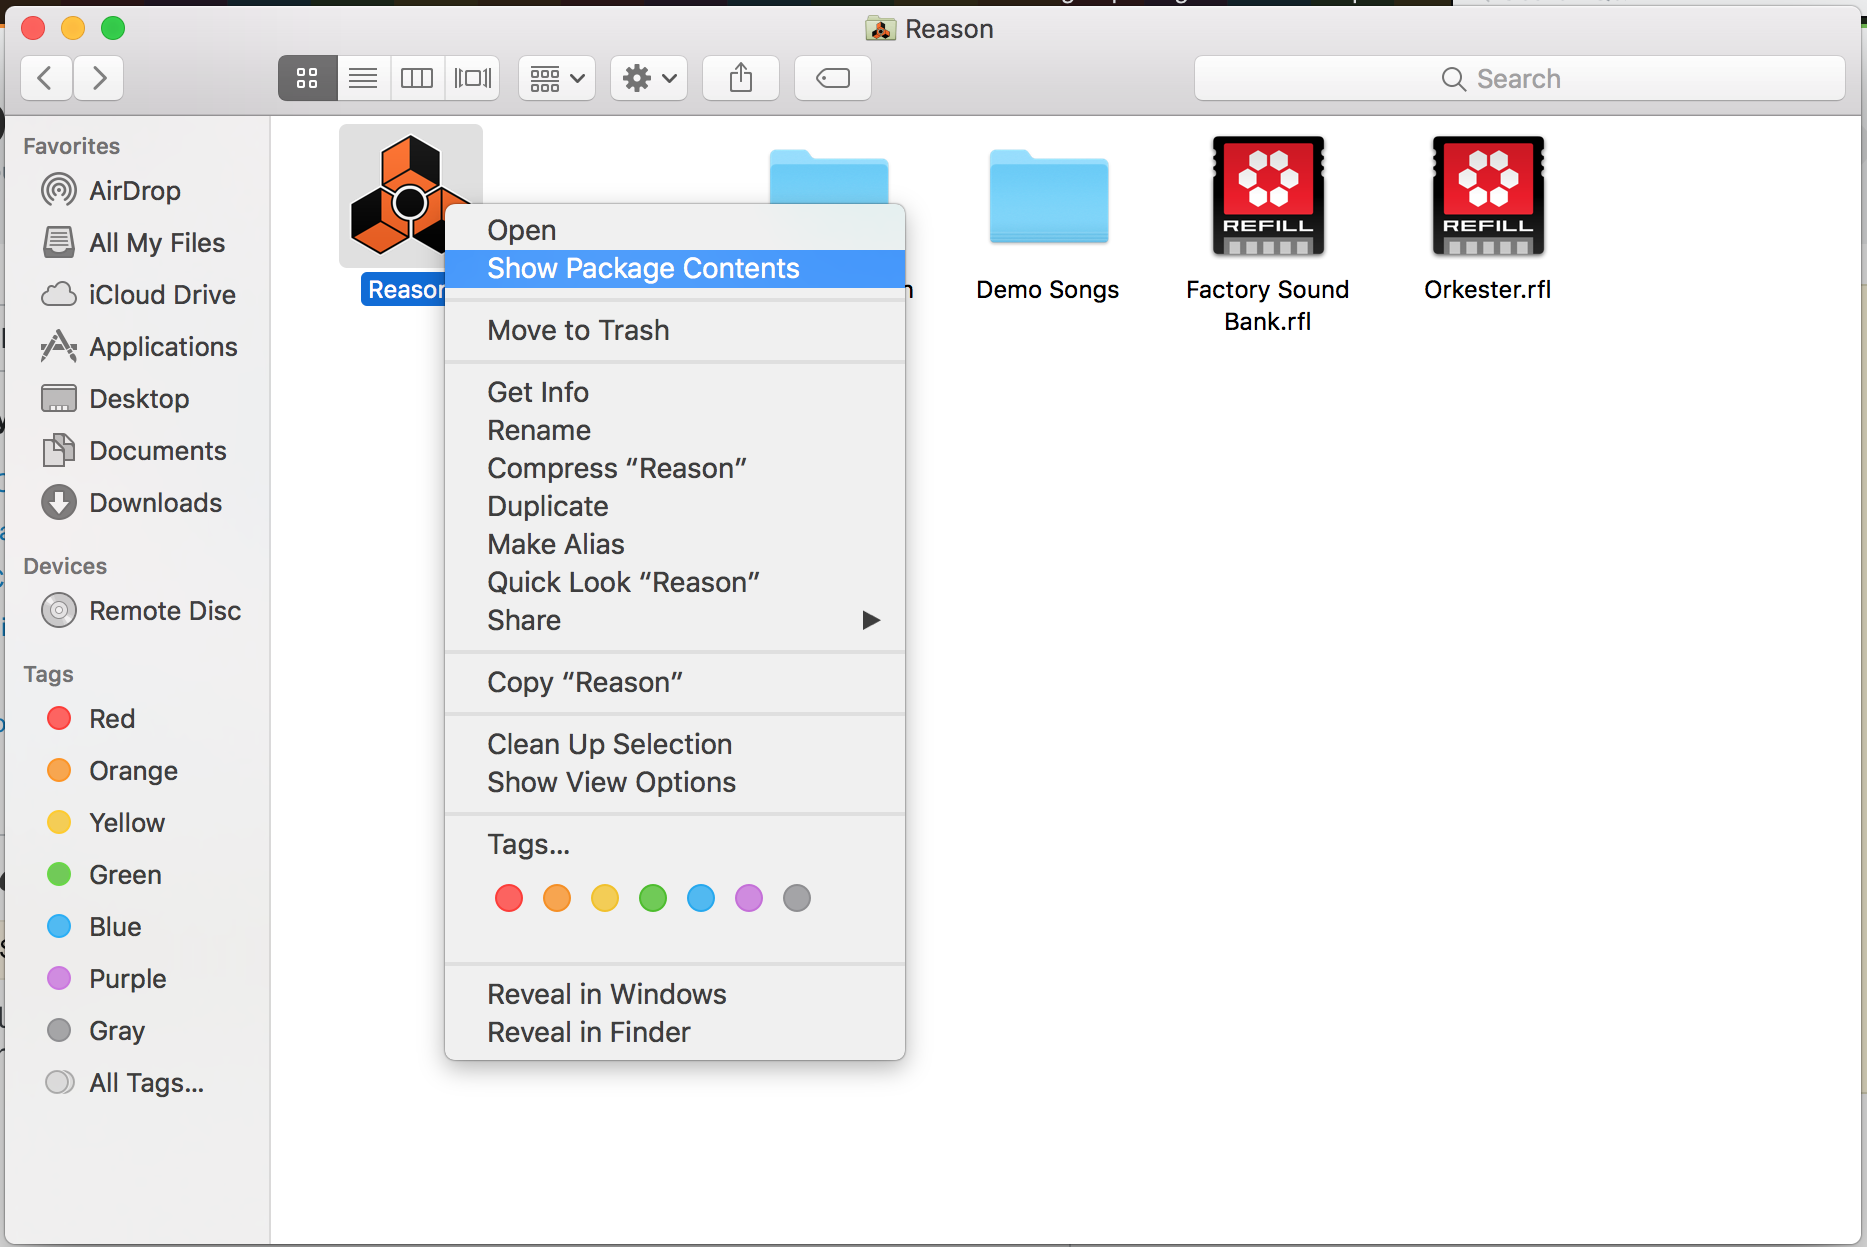Image resolution: width=1867 pixels, height=1247 pixels.
Task: Filter by the Blue sidebar tag
Action: click(x=95, y=926)
